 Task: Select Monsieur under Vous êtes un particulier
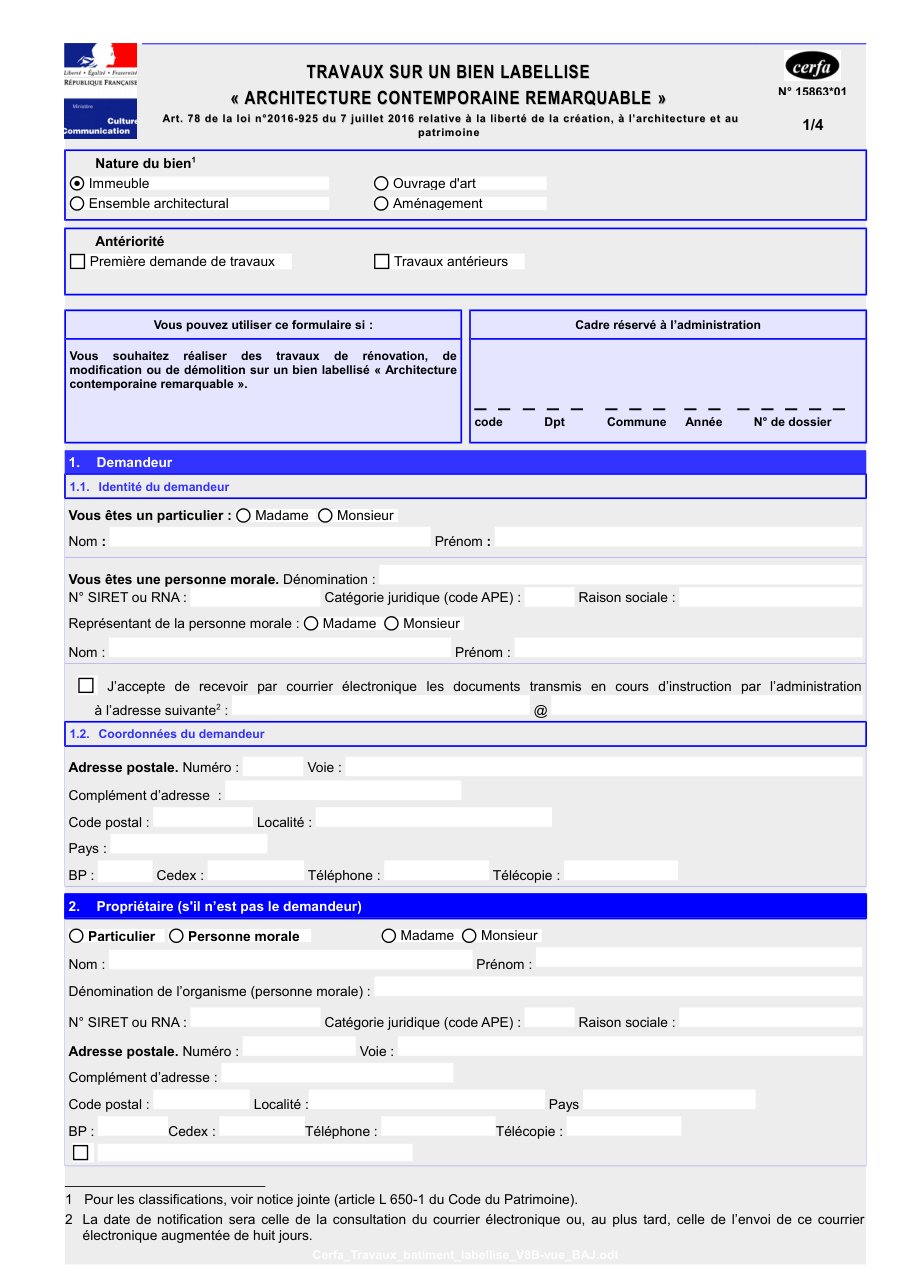click(x=325, y=515)
